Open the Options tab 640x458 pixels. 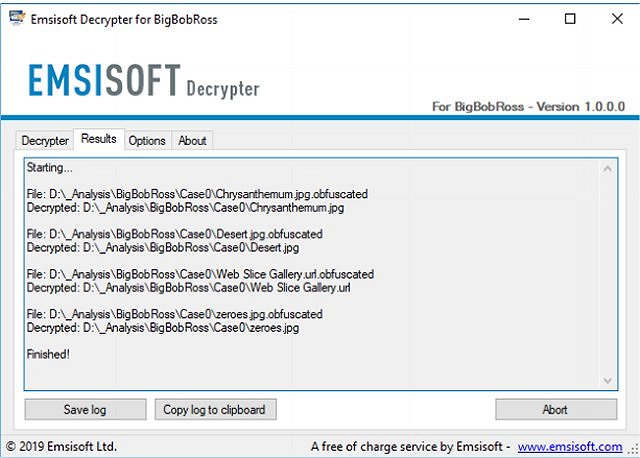click(147, 140)
